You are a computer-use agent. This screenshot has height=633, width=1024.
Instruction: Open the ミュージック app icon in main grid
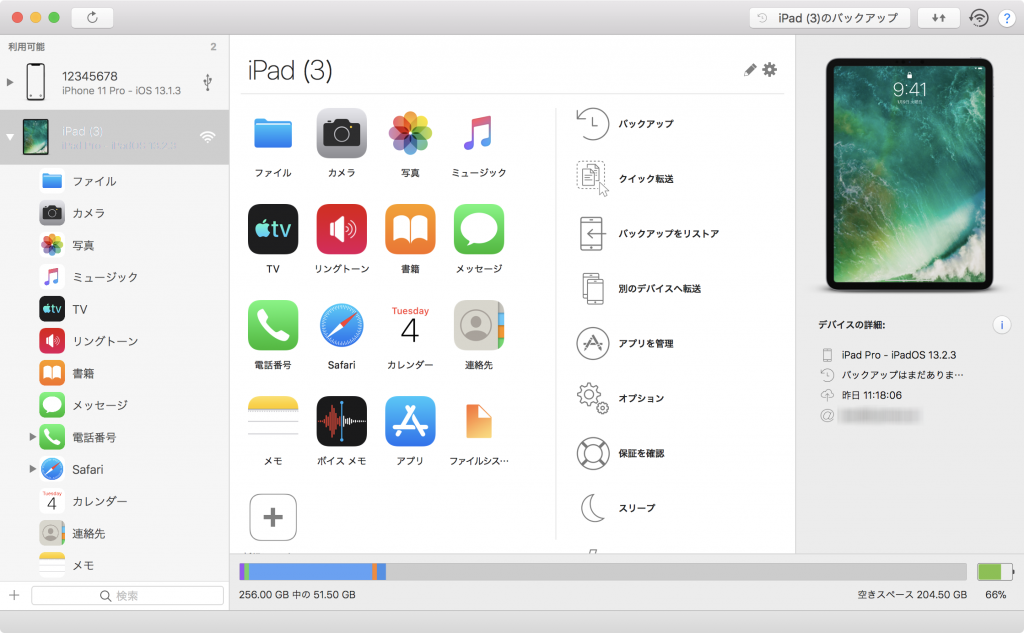[x=479, y=133]
